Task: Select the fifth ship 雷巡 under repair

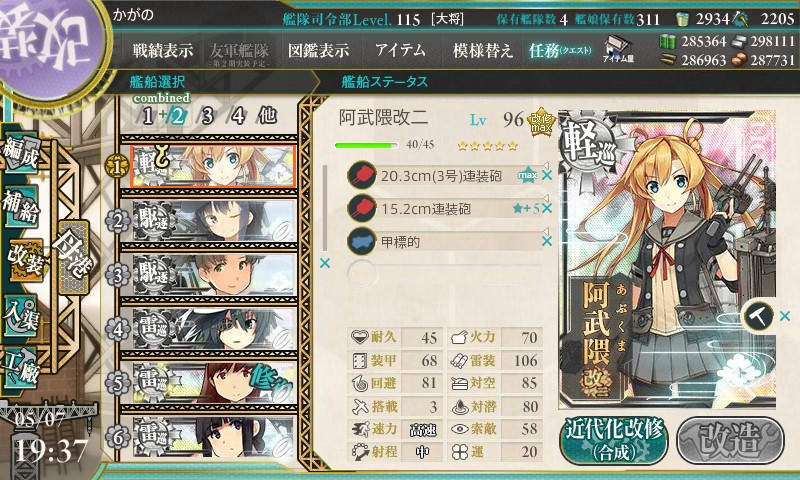Action: [213, 383]
